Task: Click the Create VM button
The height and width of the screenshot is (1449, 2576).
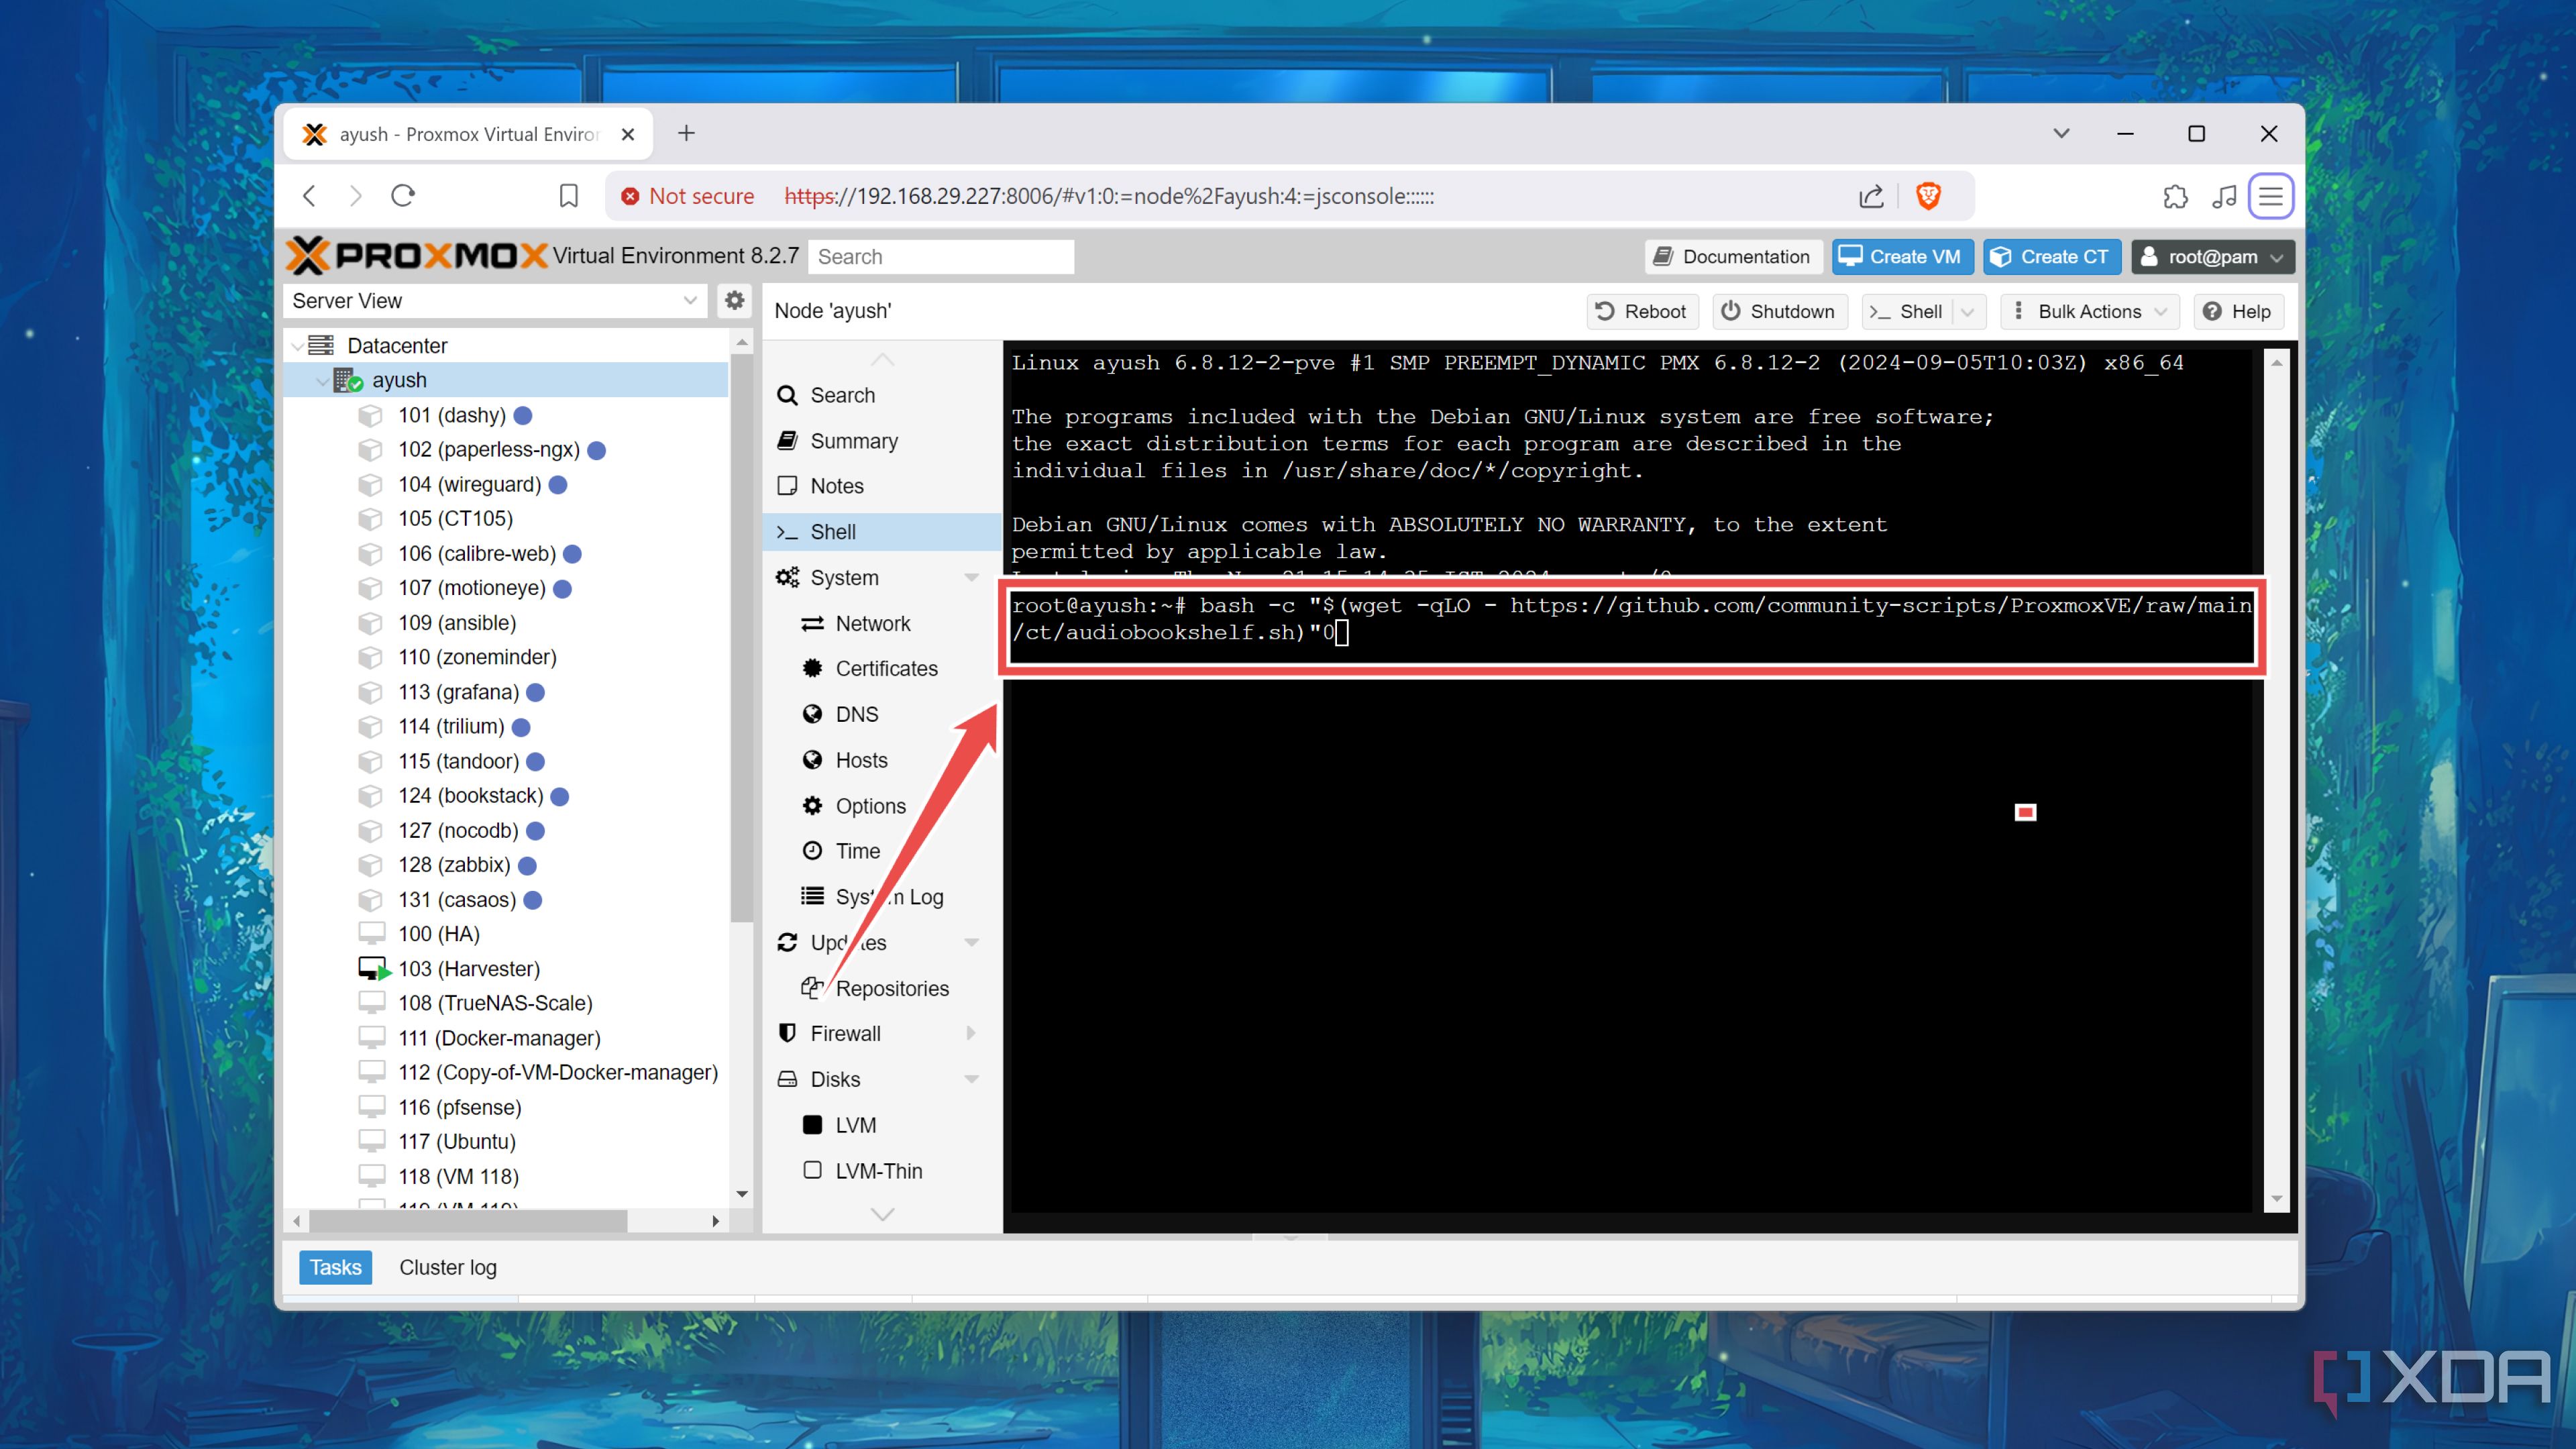Action: pyautogui.click(x=1902, y=256)
